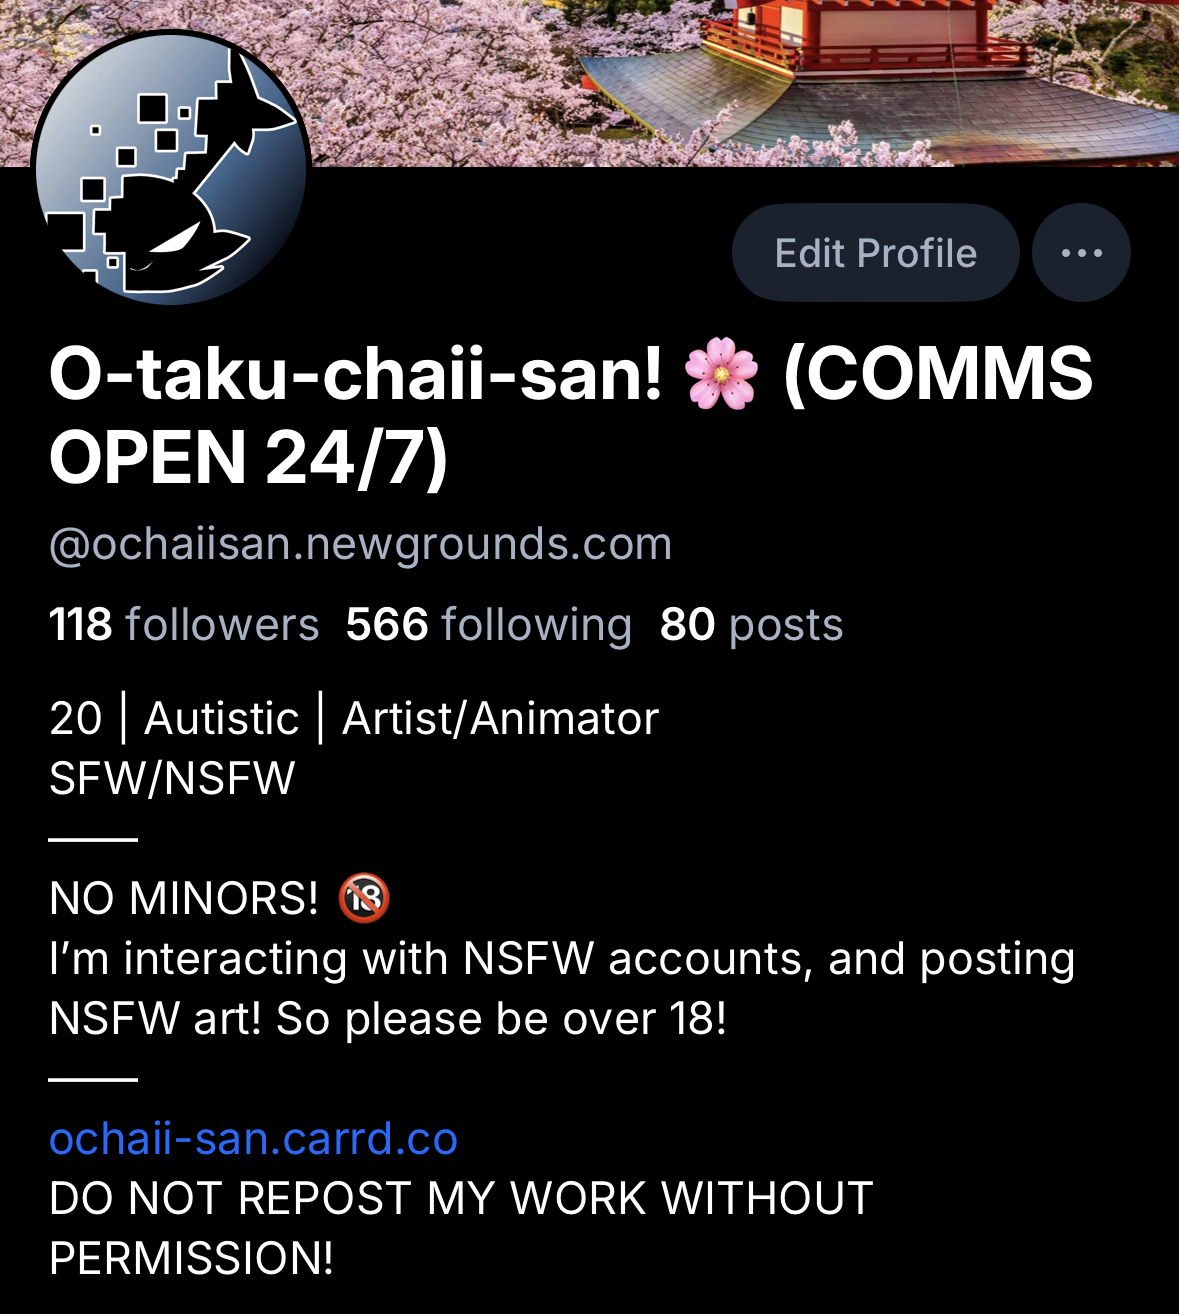Open the 566 following list
The image size is (1179, 1314).
489,625
